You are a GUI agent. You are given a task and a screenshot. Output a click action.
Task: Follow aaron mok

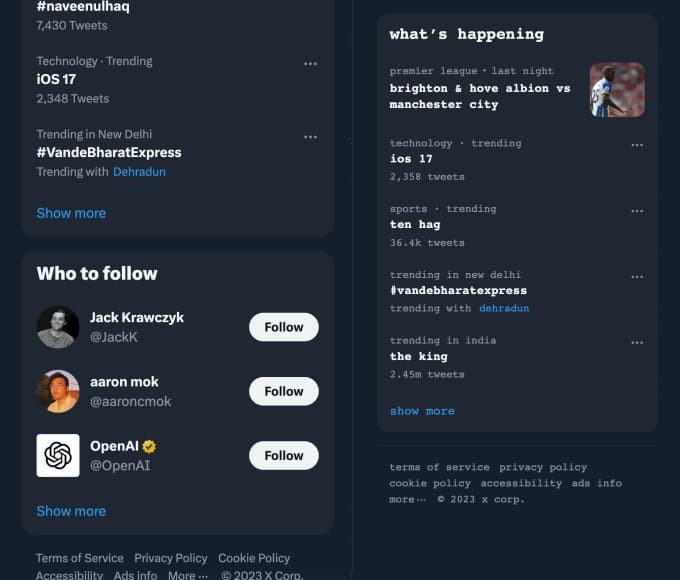point(283,391)
